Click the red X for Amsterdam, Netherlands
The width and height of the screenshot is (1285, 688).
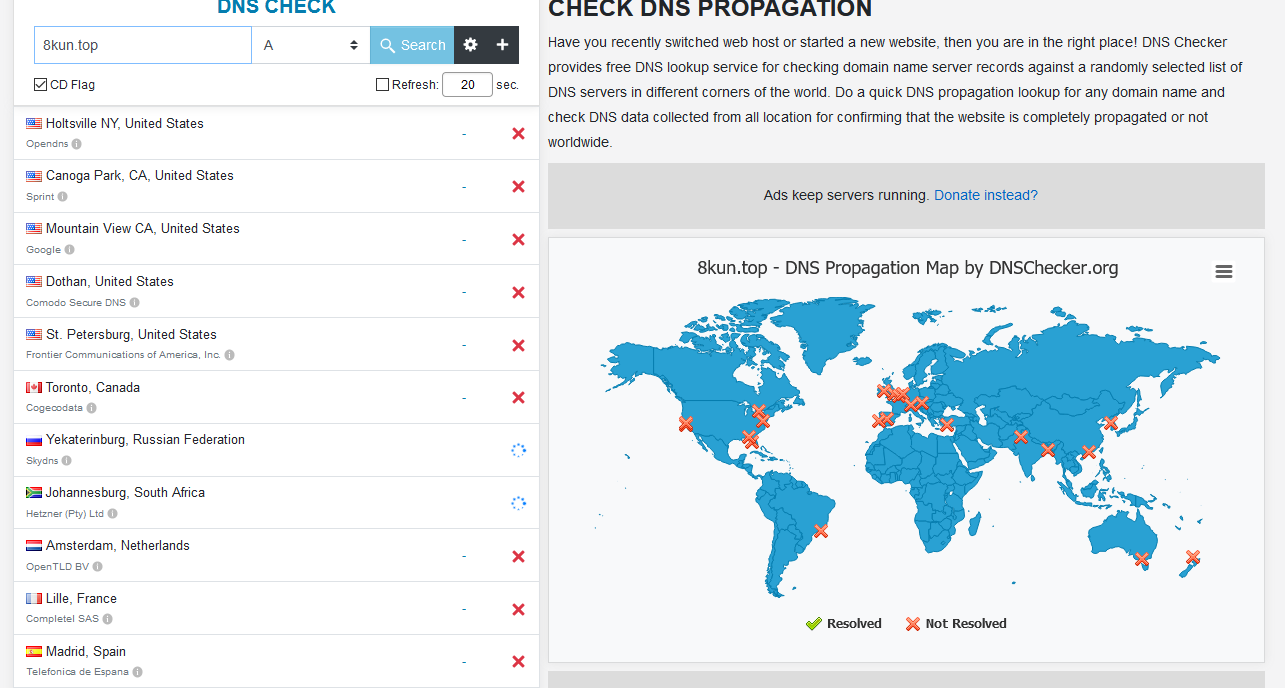(x=518, y=556)
